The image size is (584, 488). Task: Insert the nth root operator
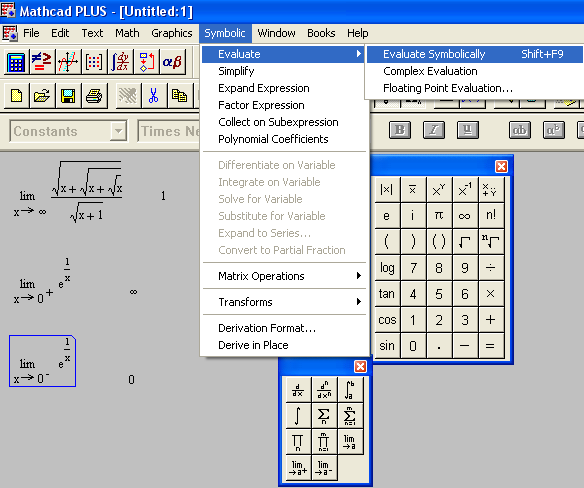(491, 242)
